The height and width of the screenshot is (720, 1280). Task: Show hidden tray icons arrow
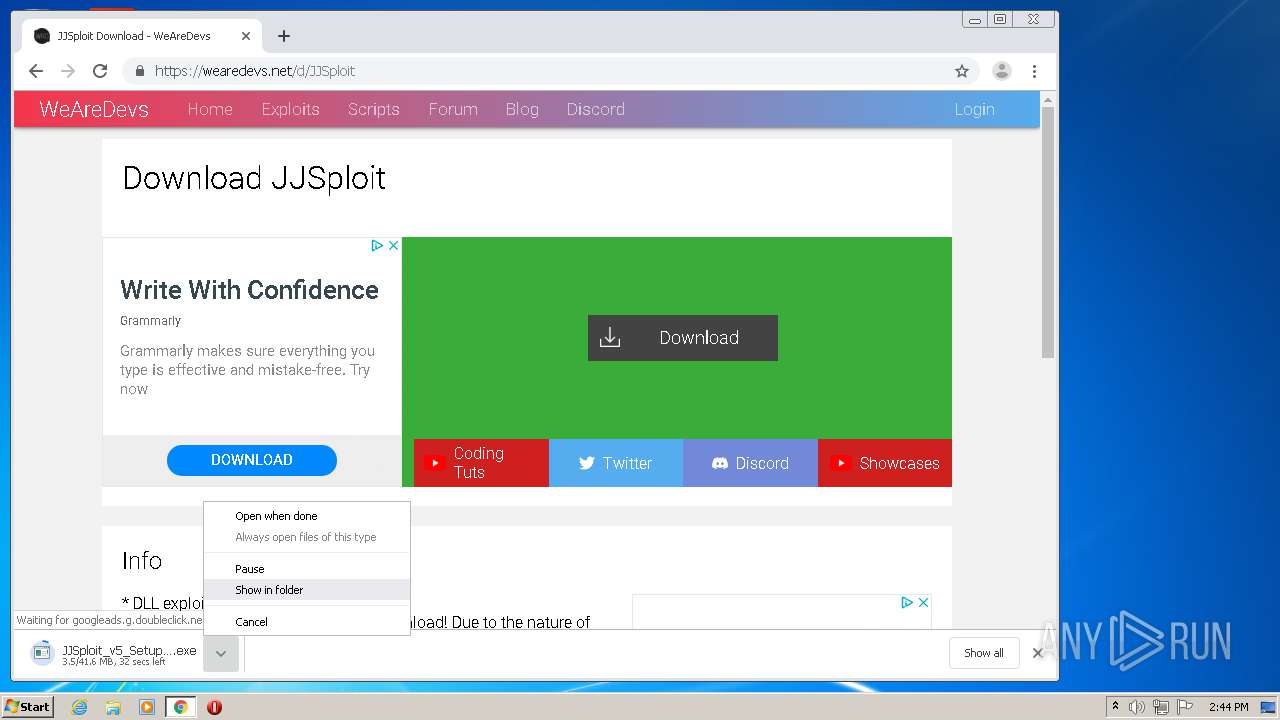[1116, 707]
